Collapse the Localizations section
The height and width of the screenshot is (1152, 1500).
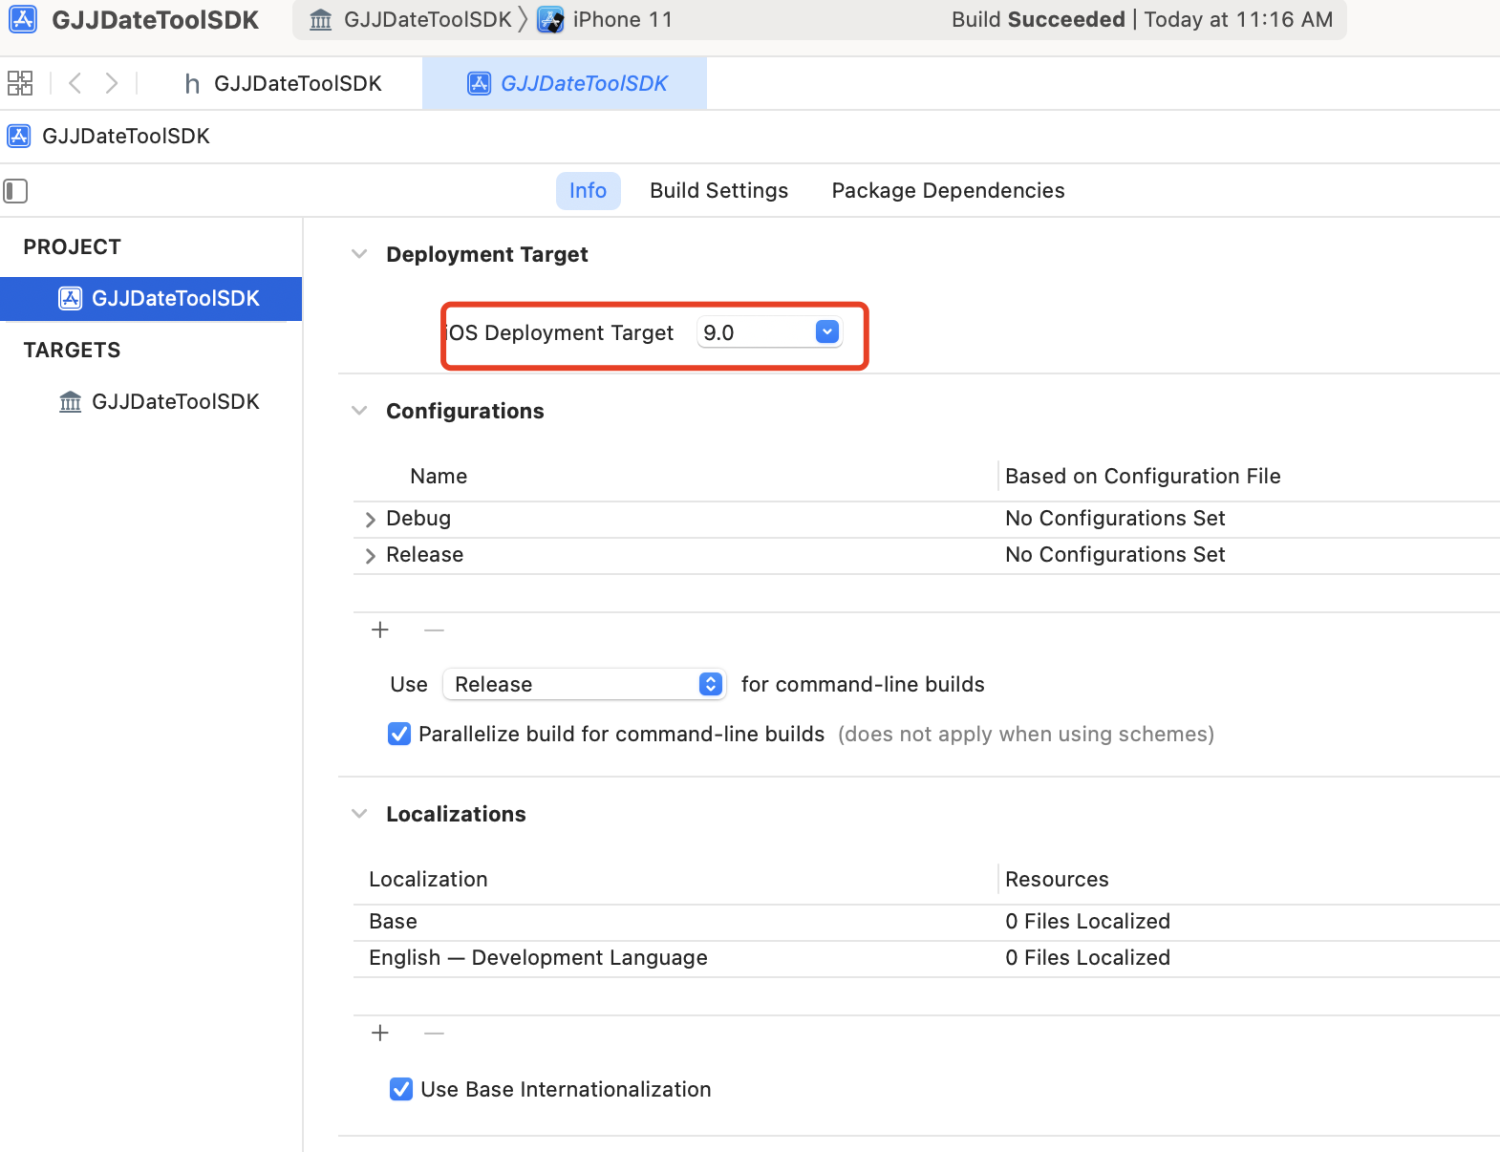(x=360, y=814)
